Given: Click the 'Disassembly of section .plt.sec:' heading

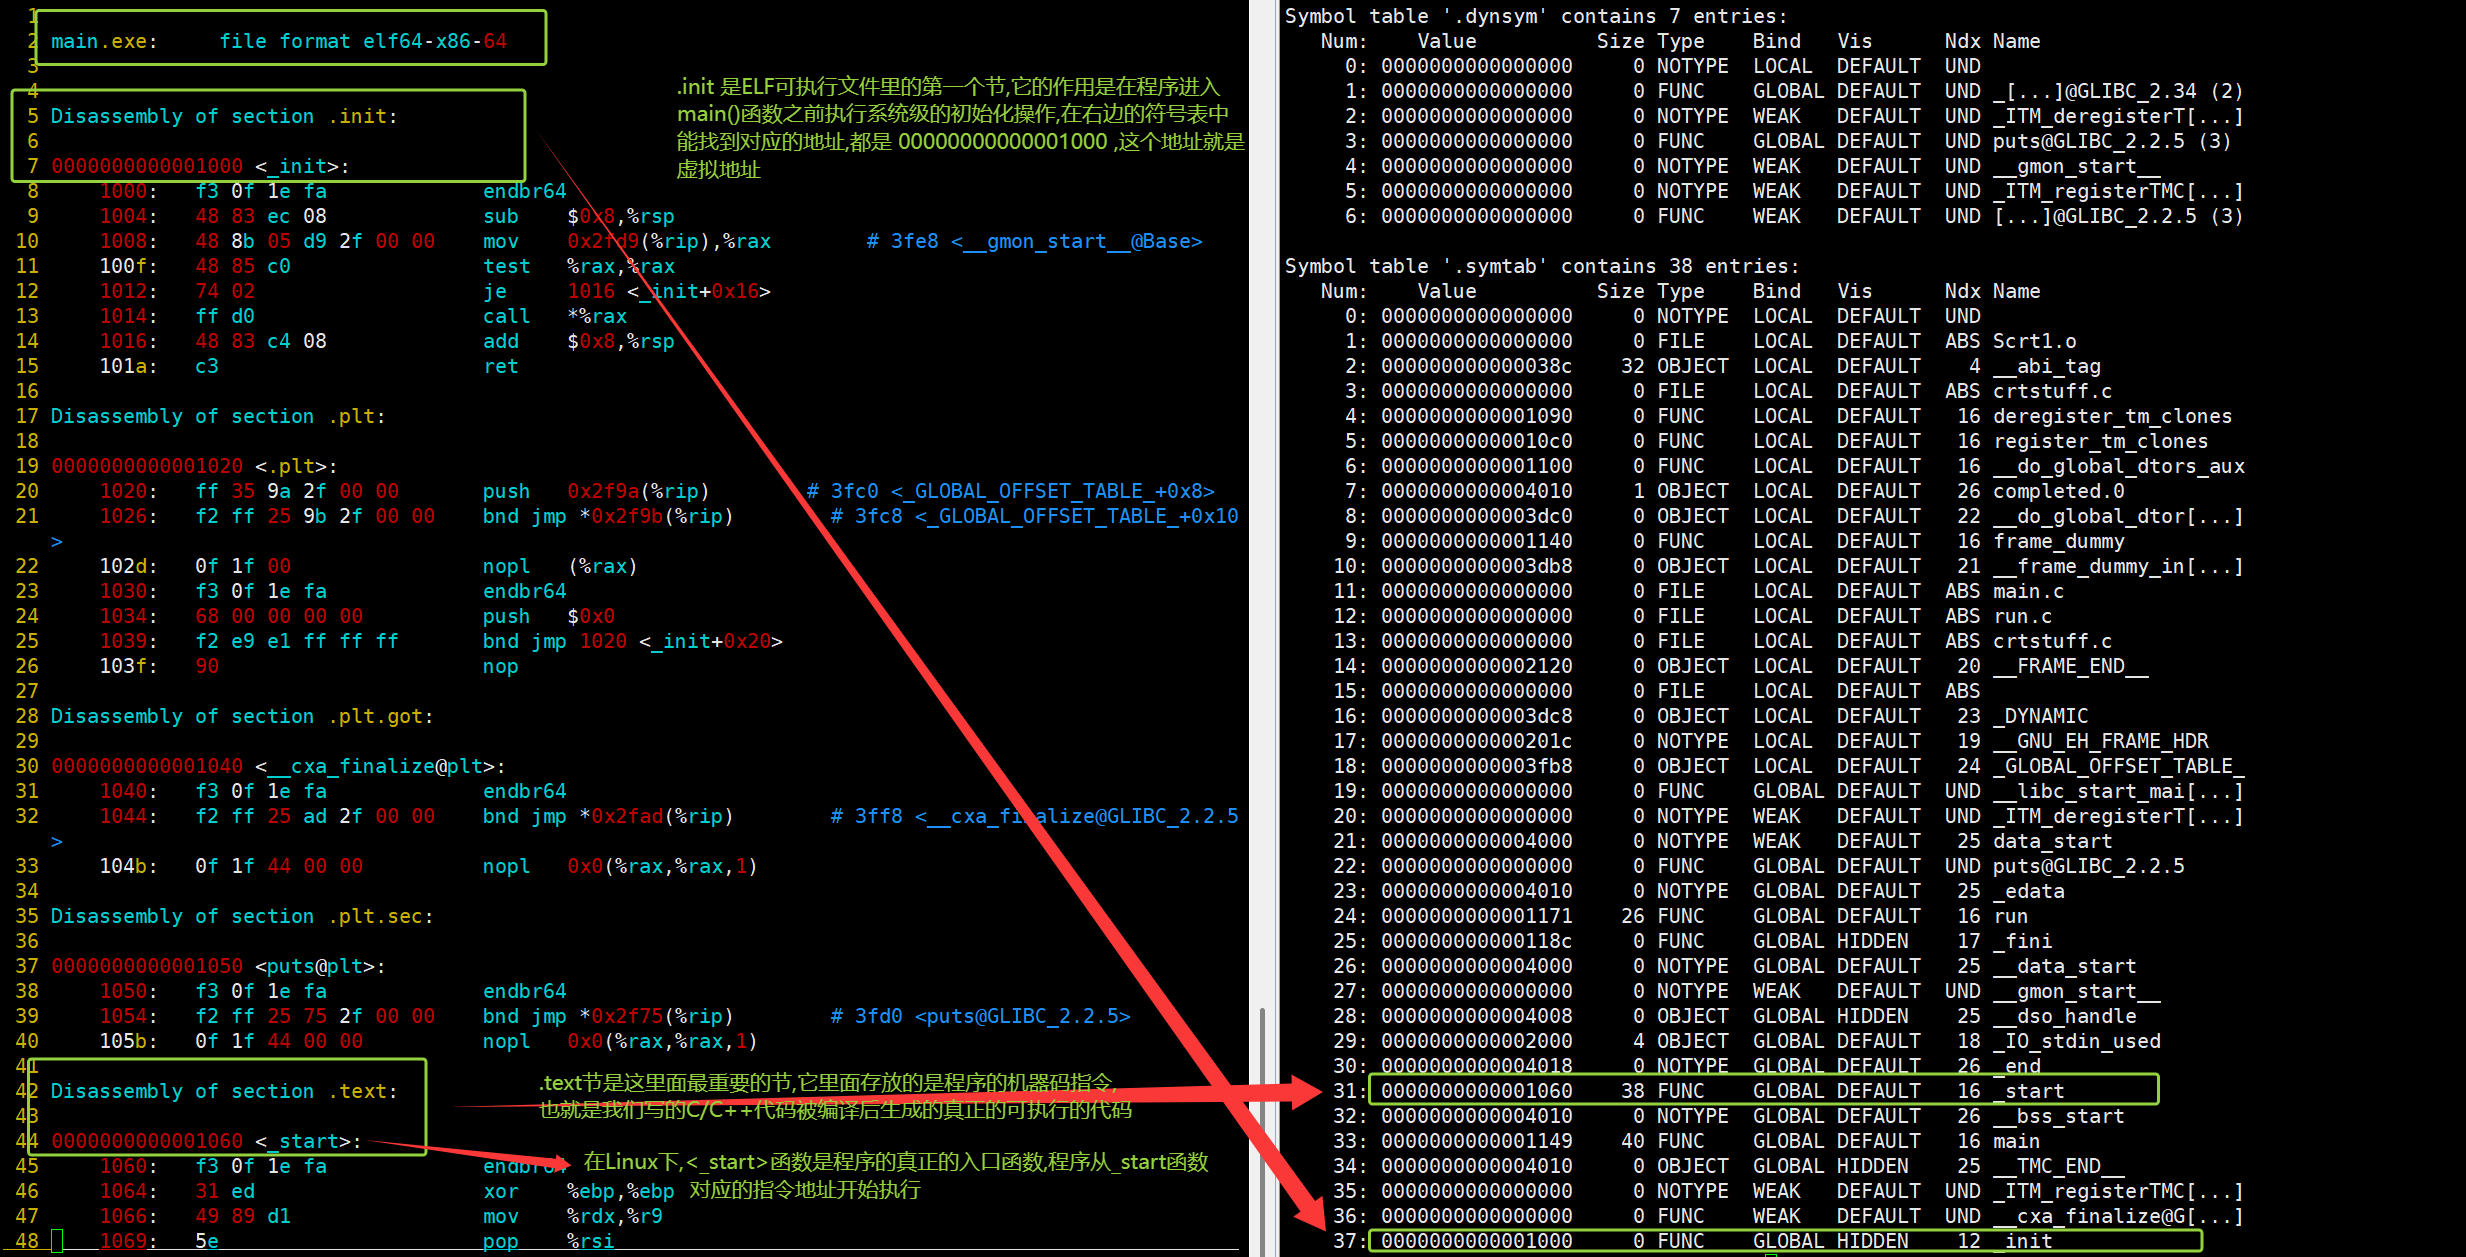Looking at the screenshot, I should pyautogui.click(x=242, y=916).
